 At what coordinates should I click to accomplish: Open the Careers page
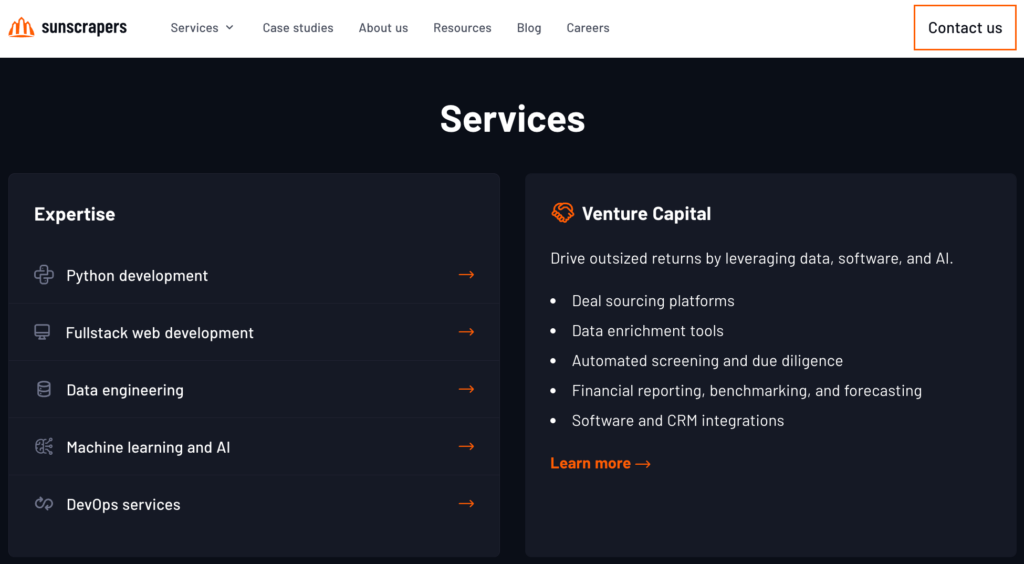588,27
